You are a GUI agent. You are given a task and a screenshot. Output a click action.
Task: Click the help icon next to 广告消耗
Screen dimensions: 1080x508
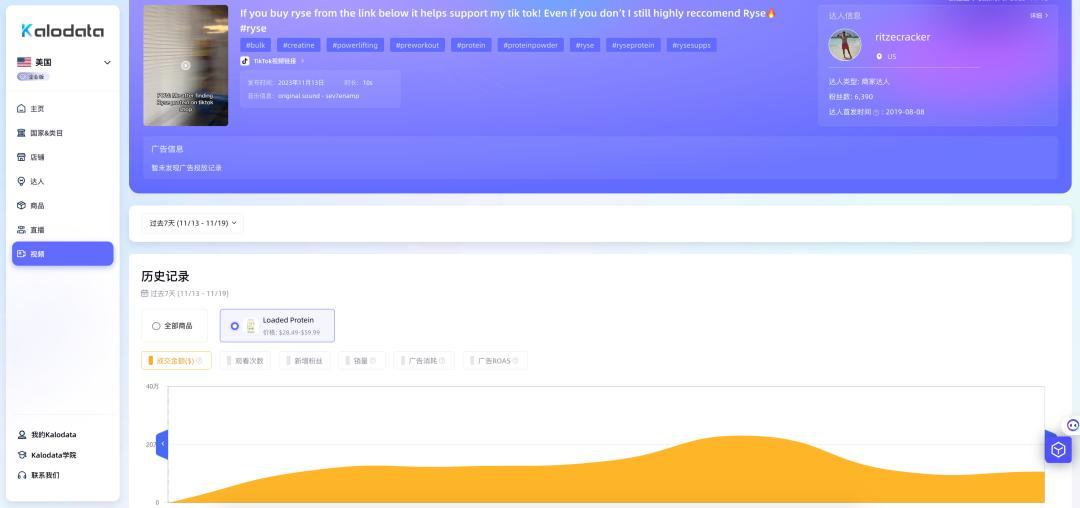click(x=442, y=361)
